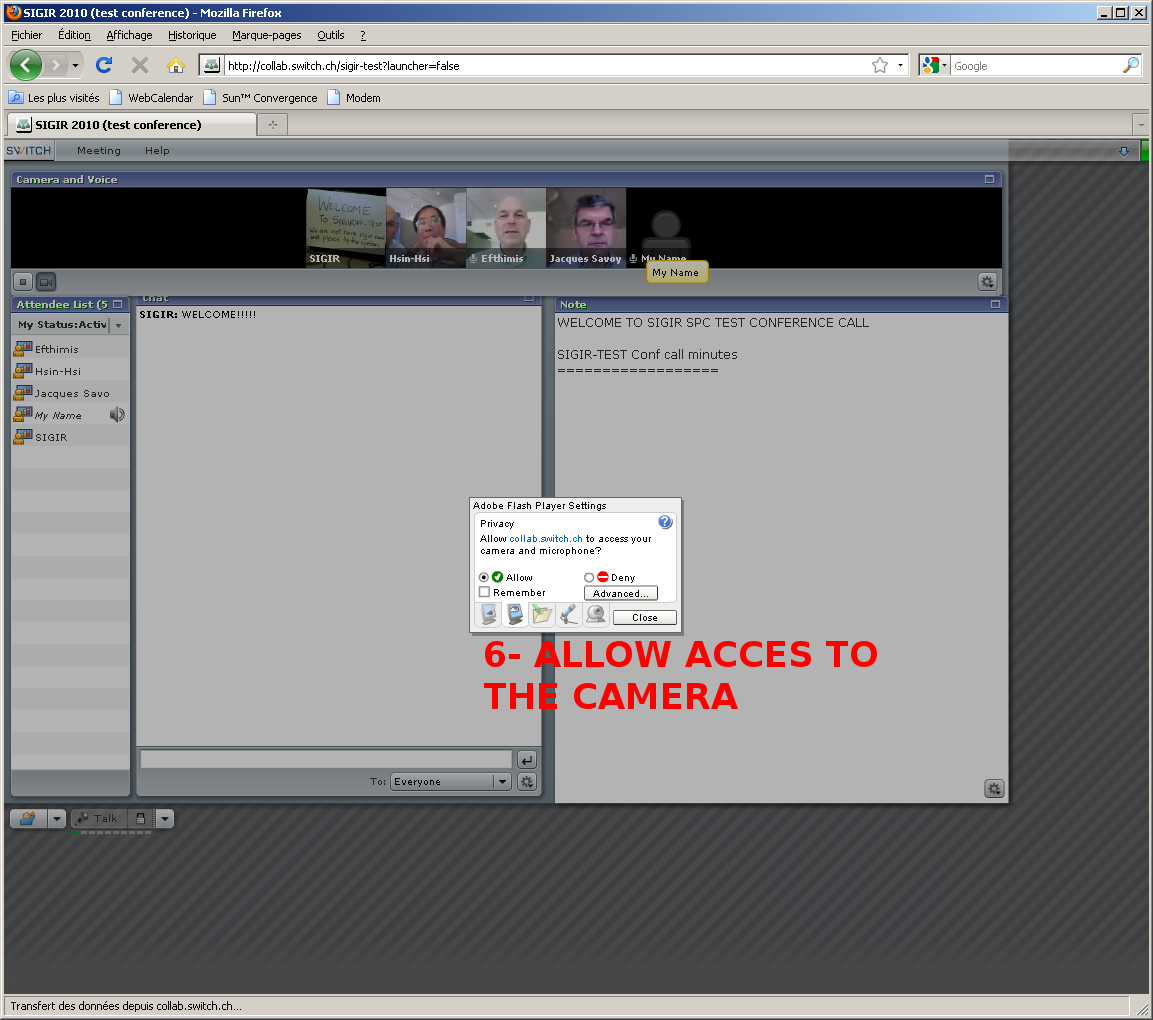Click the chat message input field

click(x=326, y=760)
